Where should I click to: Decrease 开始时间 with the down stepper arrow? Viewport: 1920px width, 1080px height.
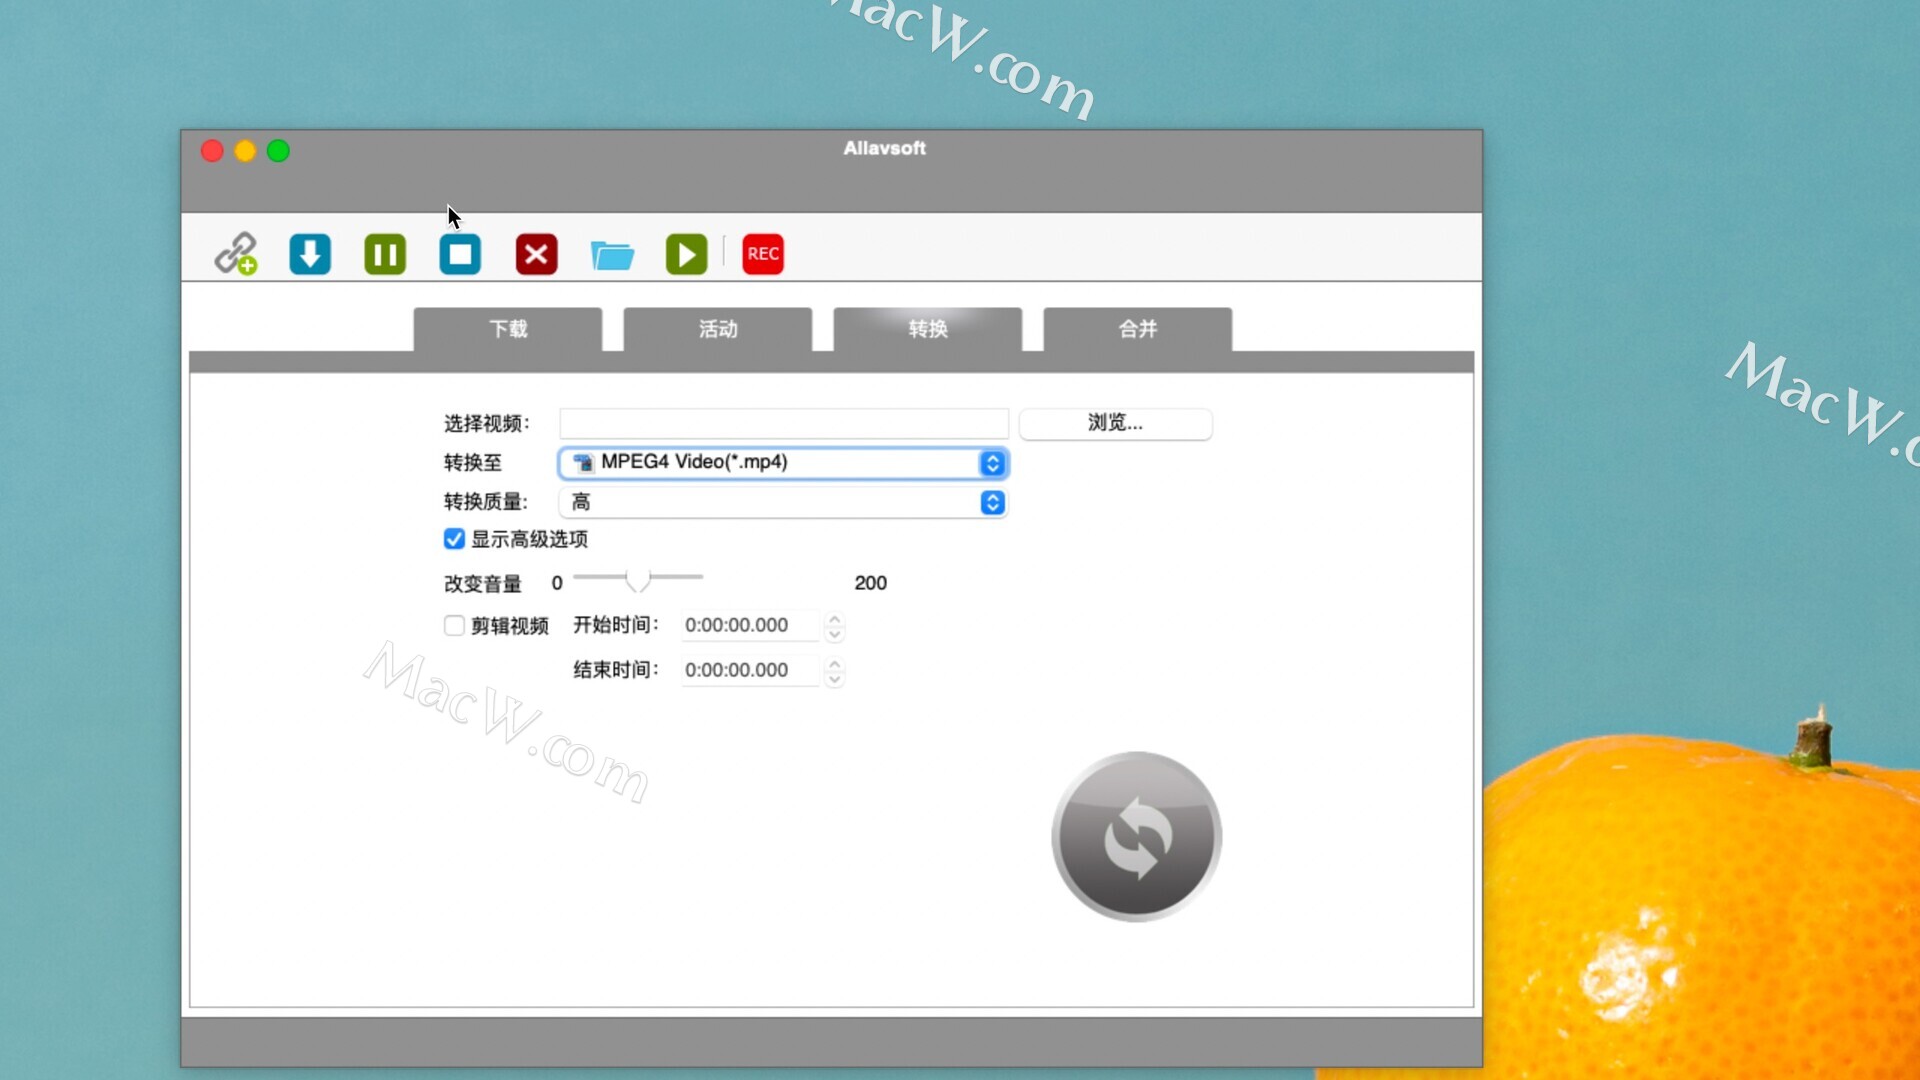click(x=835, y=634)
